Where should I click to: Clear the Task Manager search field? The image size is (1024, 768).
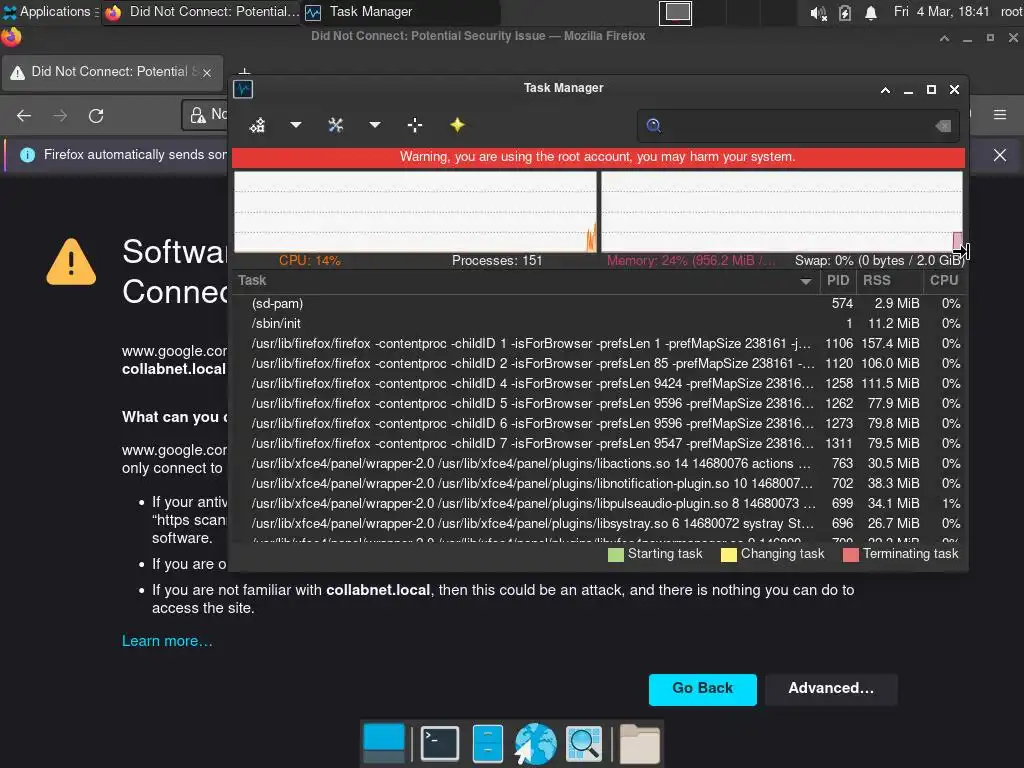point(943,126)
